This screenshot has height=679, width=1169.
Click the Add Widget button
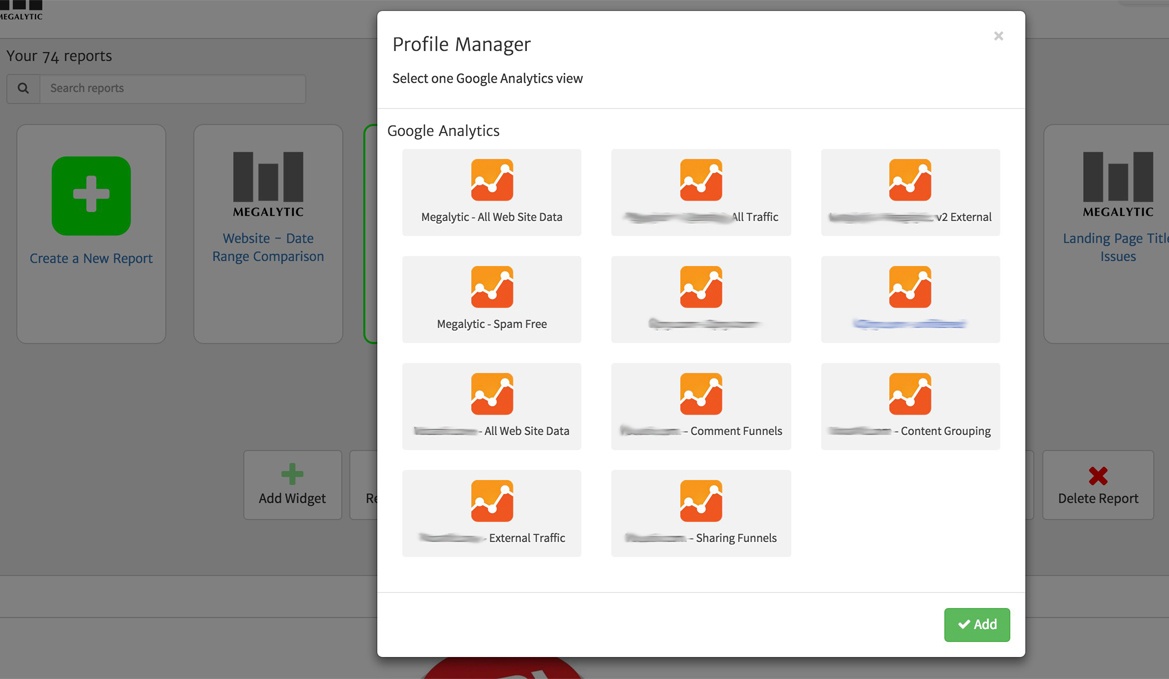[292, 485]
